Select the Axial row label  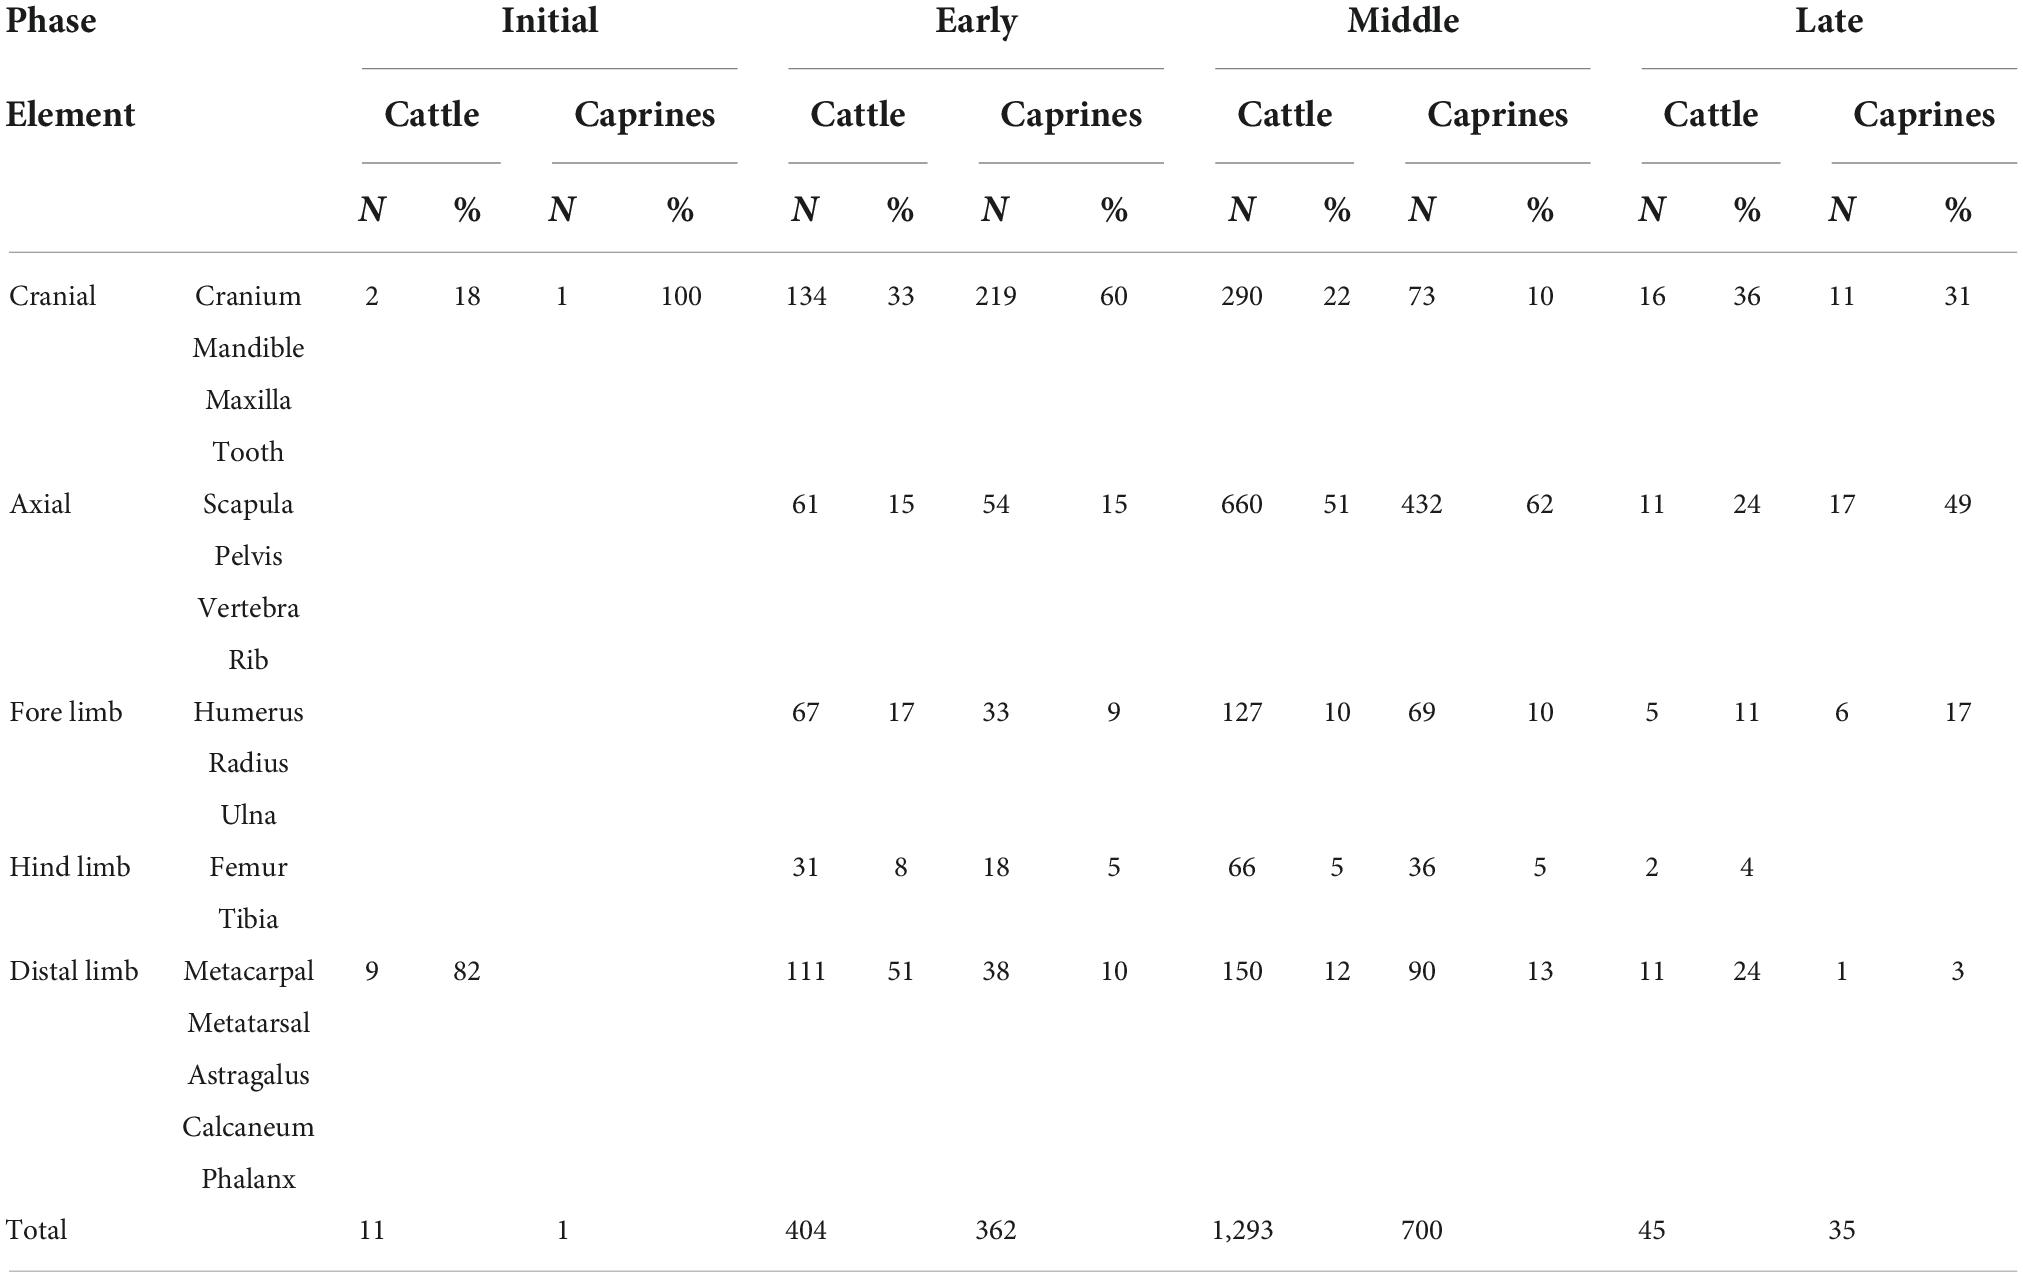40,504
